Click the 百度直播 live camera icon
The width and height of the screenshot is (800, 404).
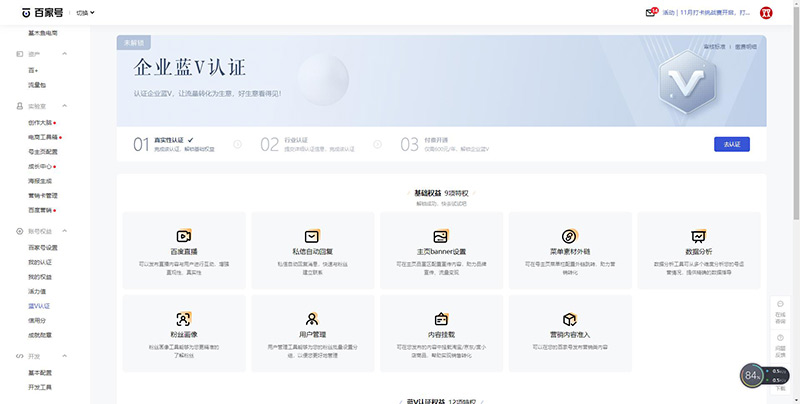(x=184, y=236)
